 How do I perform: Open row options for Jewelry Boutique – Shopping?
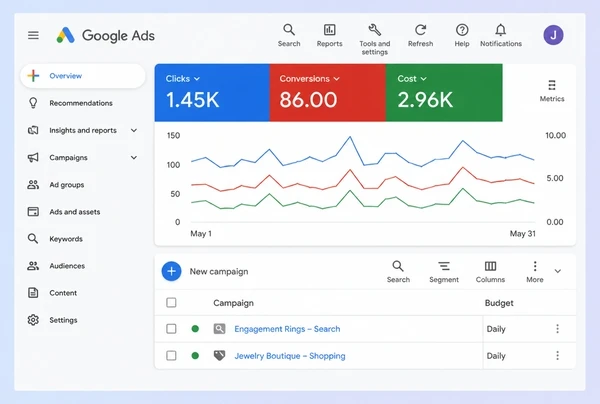point(558,356)
